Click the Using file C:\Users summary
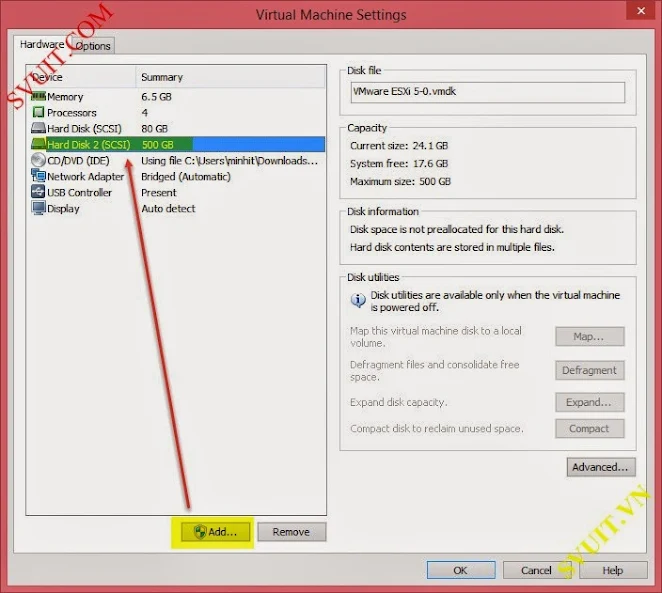662x593 pixels. pyautogui.click(x=229, y=161)
